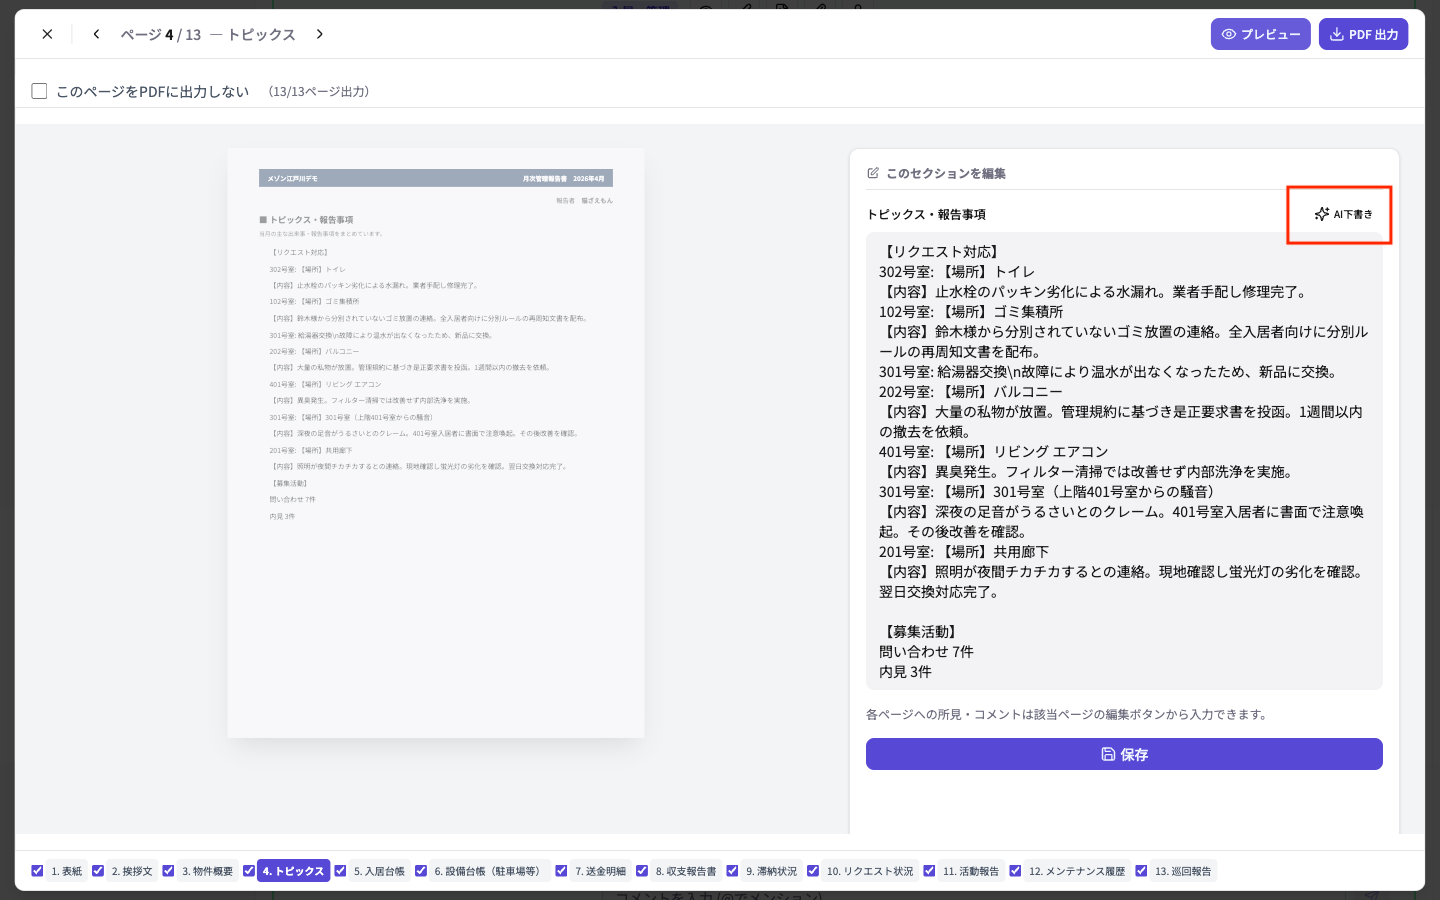Close the page editor with X icon
This screenshot has height=900, width=1440.
click(x=47, y=34)
